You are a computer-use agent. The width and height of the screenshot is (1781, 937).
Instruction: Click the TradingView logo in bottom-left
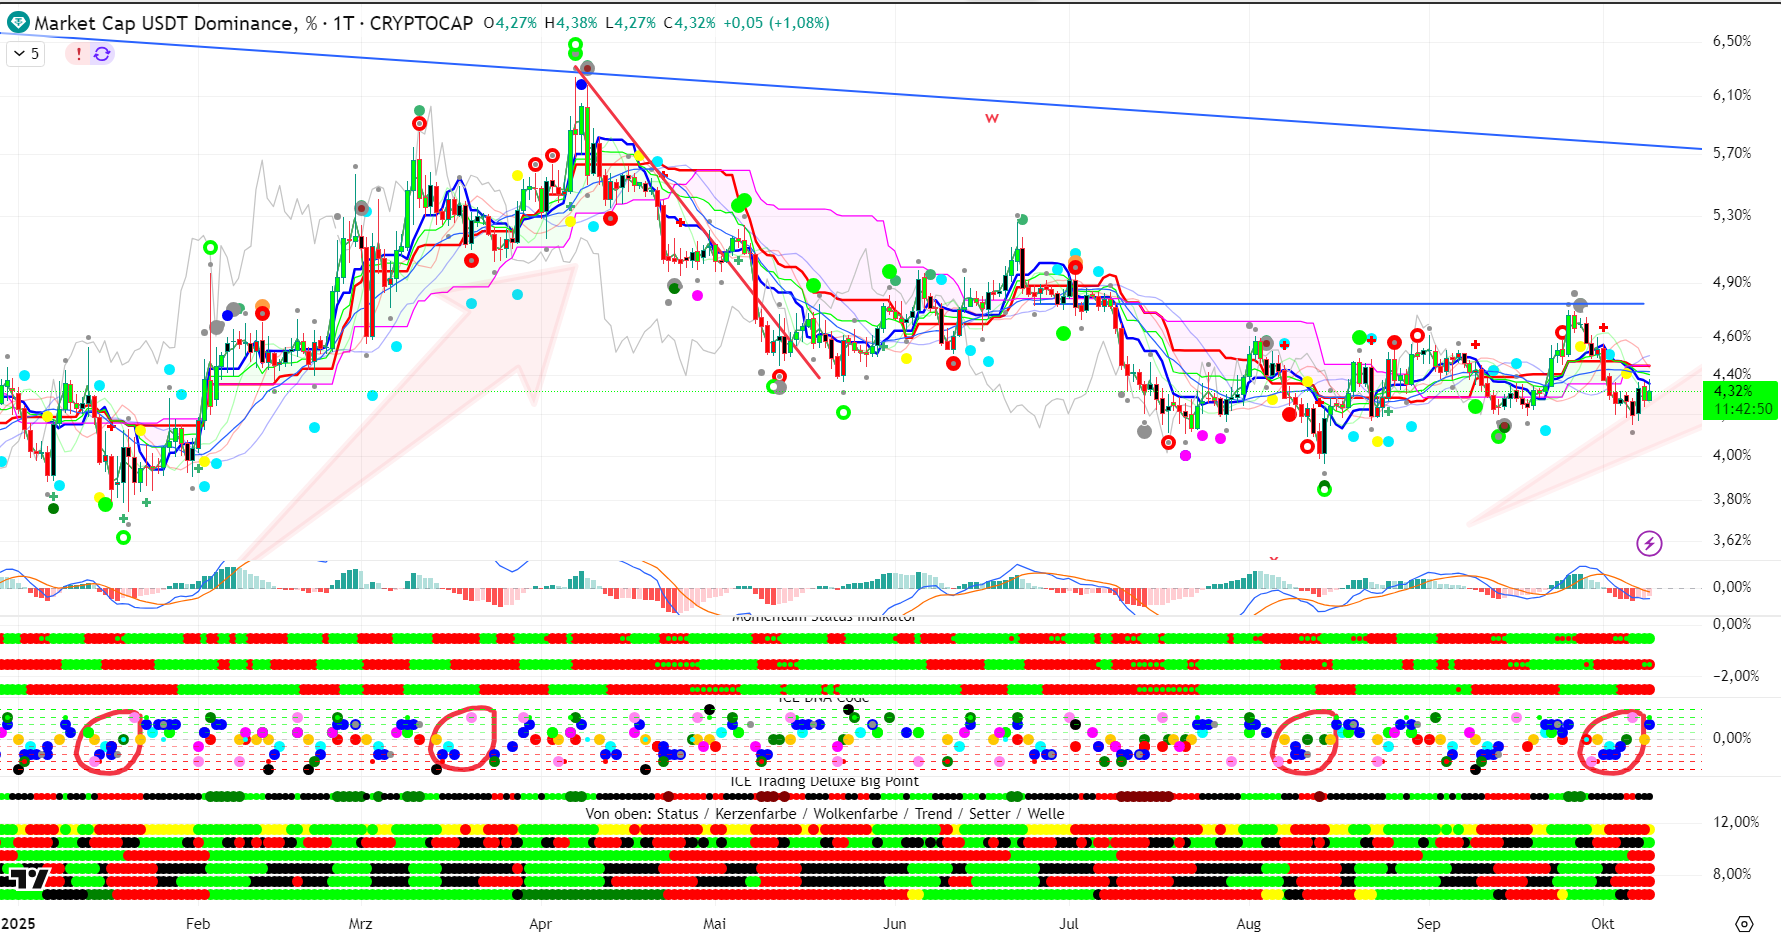coord(26,879)
